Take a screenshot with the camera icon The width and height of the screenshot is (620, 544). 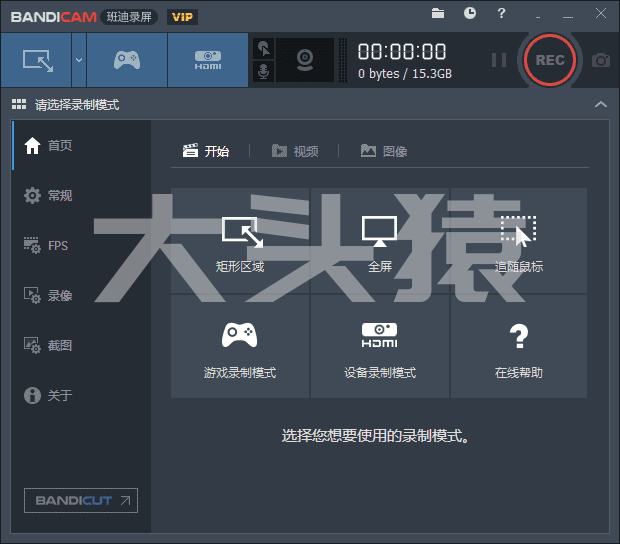[601, 60]
